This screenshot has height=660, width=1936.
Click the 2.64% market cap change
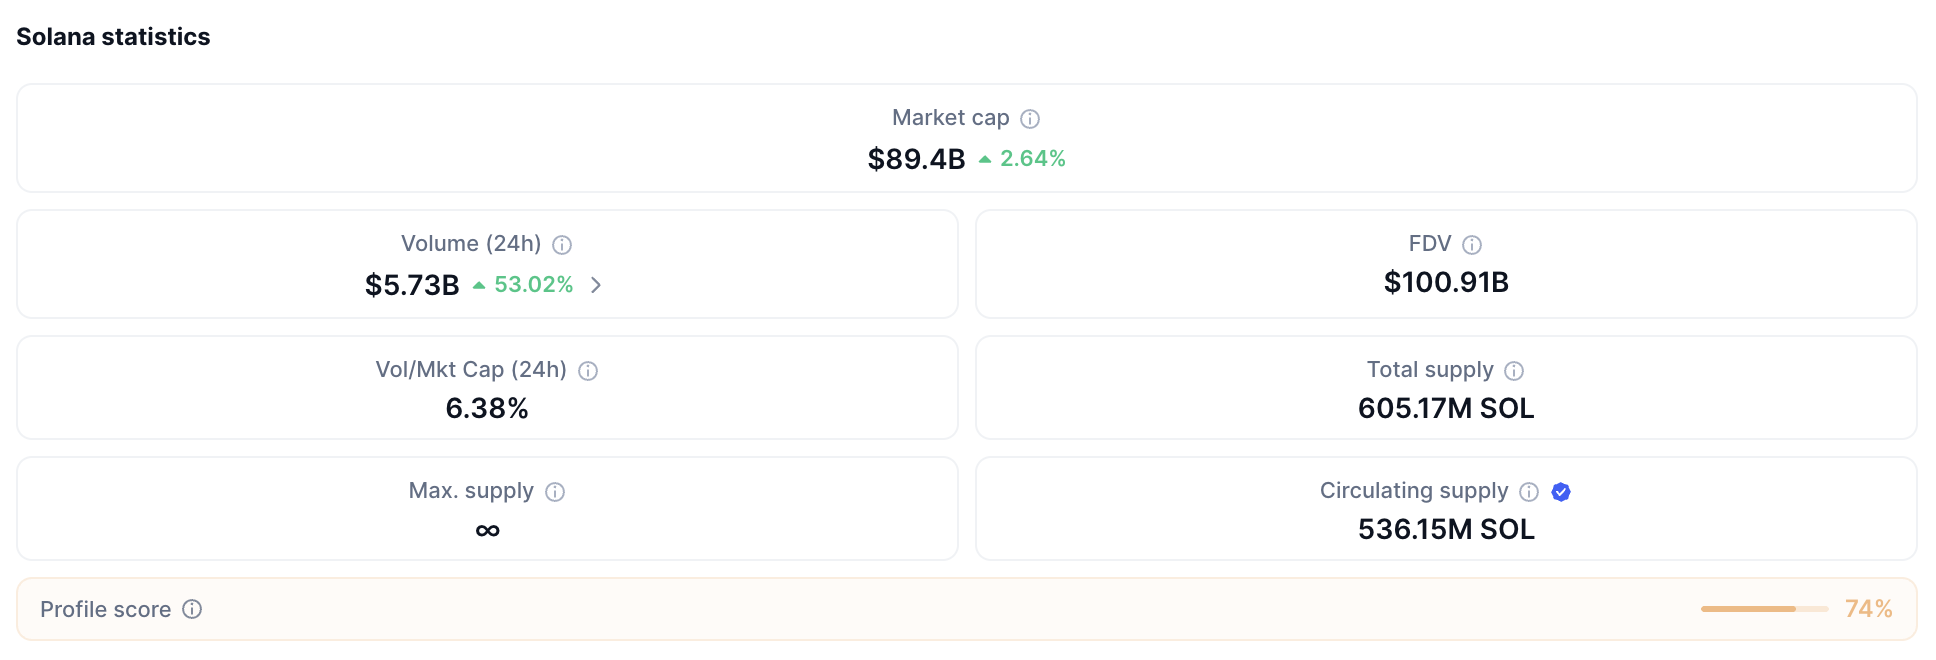click(1032, 159)
